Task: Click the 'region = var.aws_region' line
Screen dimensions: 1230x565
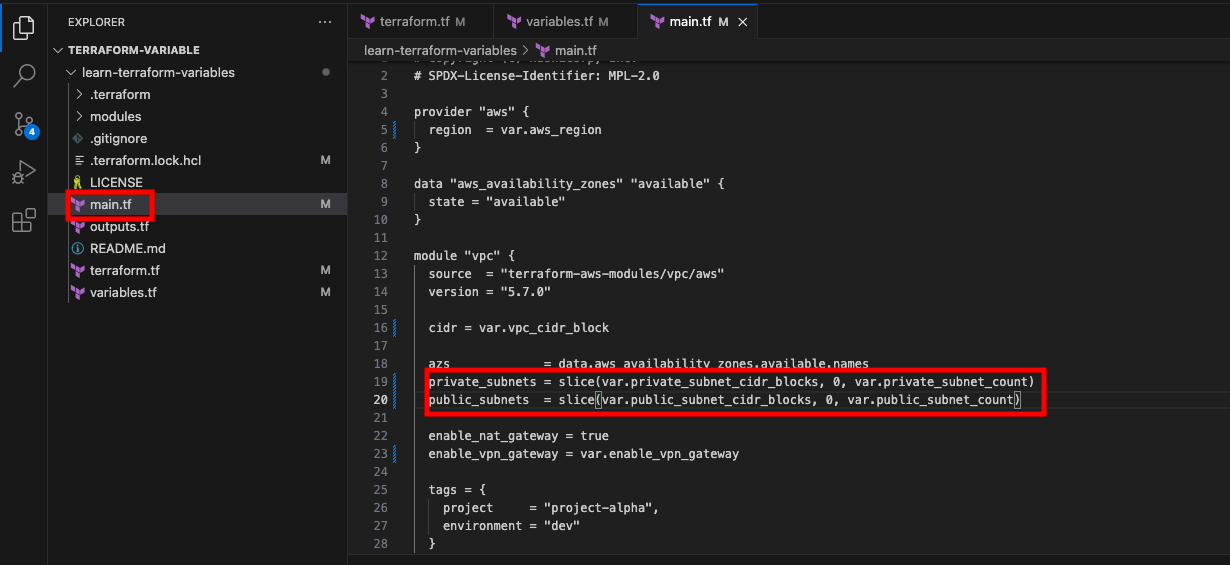Action: [x=515, y=130]
